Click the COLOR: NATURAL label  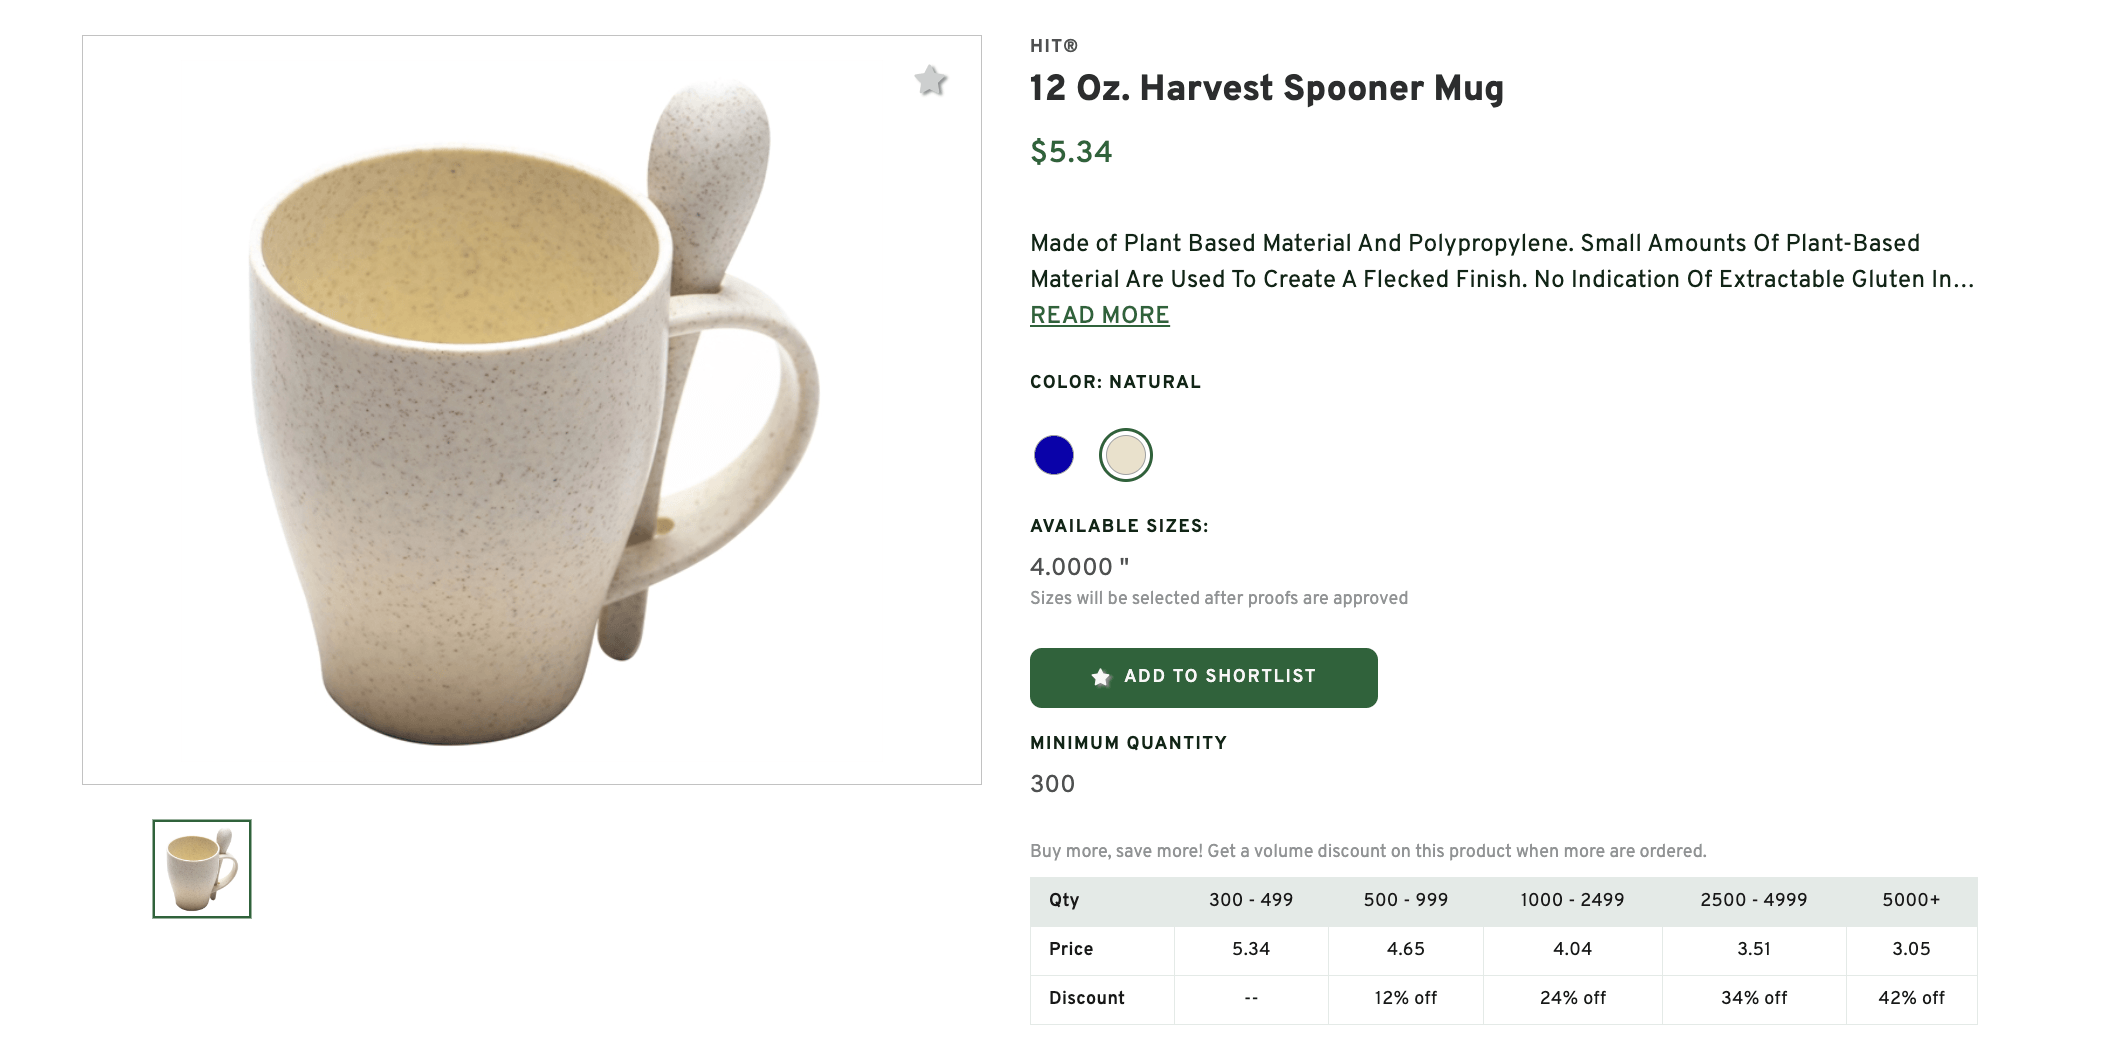pyautogui.click(x=1114, y=382)
